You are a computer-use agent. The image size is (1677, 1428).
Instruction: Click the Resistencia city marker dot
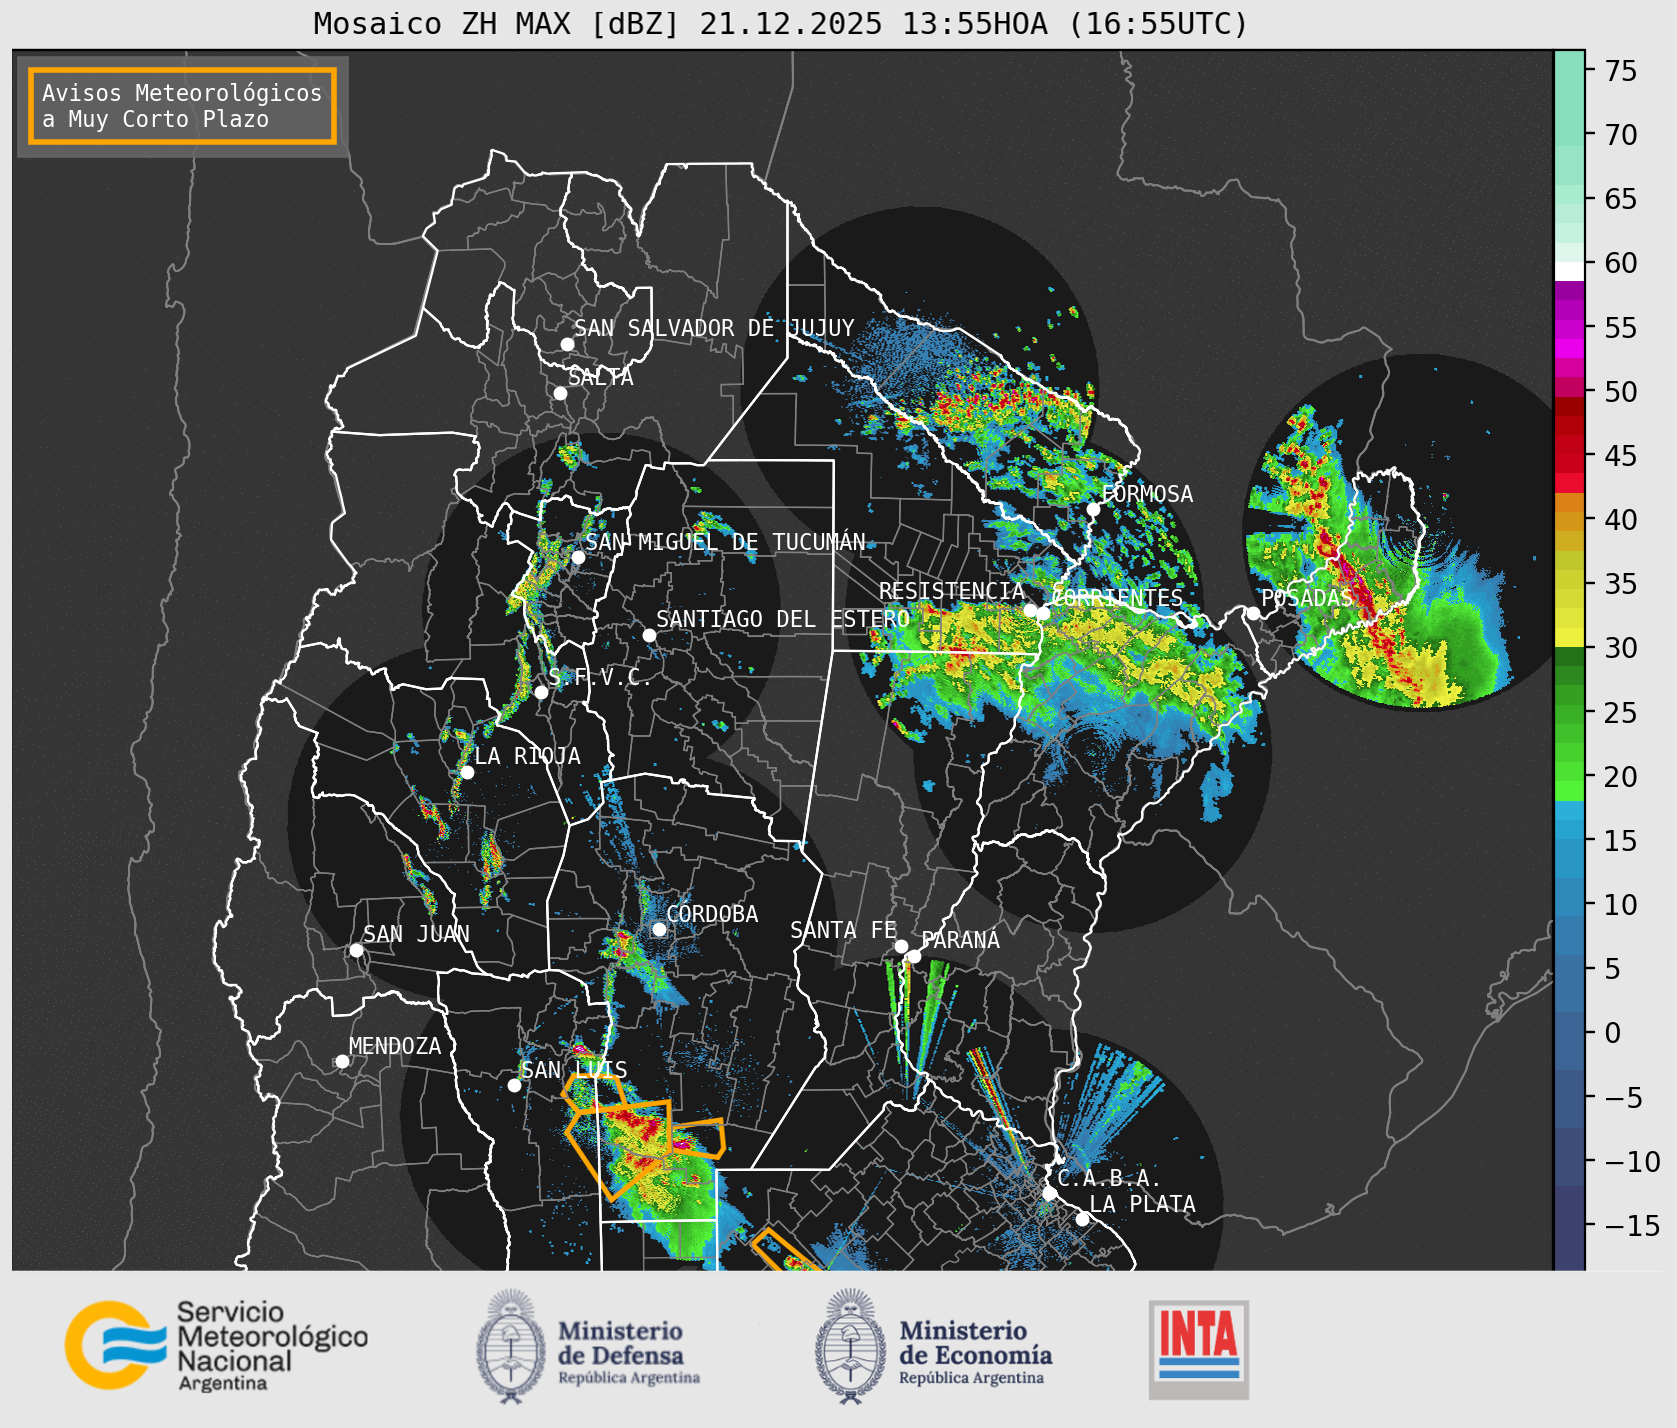click(1030, 610)
